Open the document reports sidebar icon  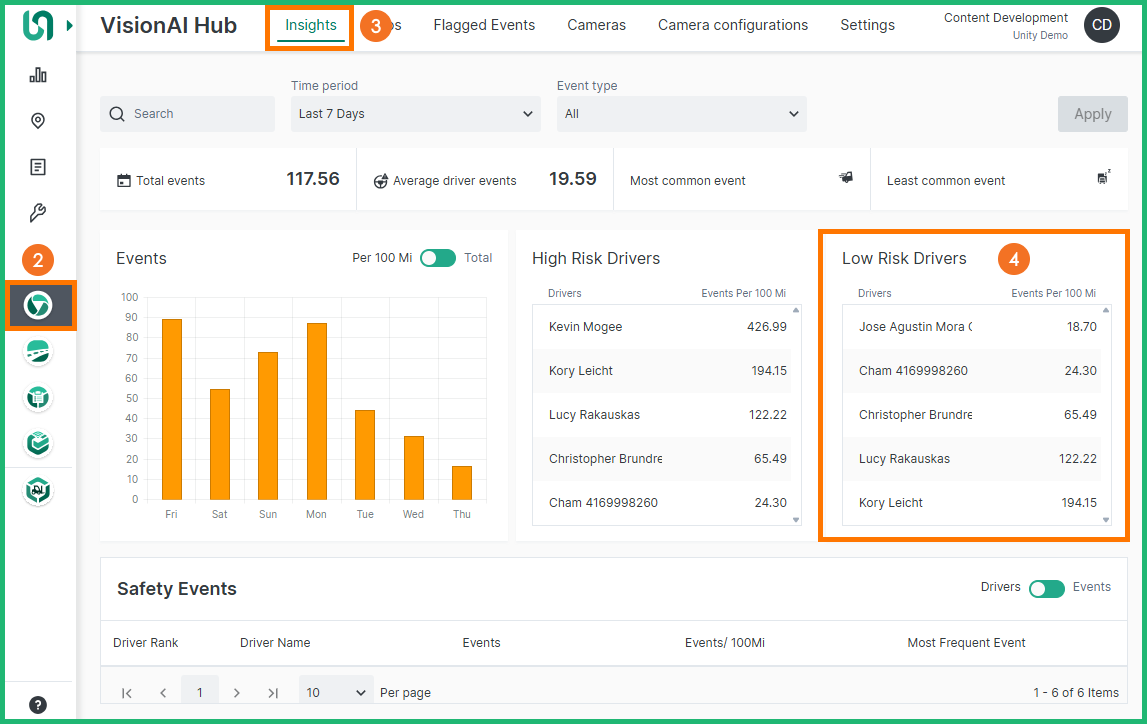point(38,167)
